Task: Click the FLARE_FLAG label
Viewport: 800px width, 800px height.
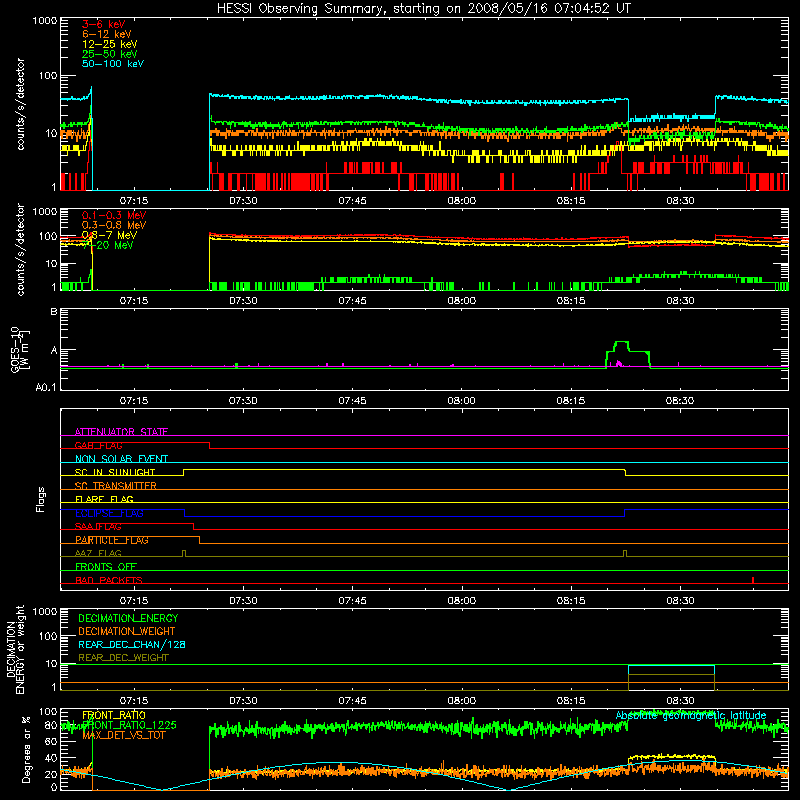Action: [x=104, y=499]
